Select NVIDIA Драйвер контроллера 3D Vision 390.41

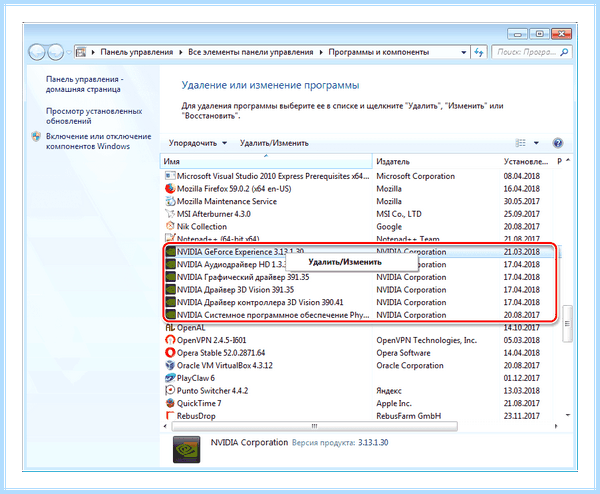360,302
